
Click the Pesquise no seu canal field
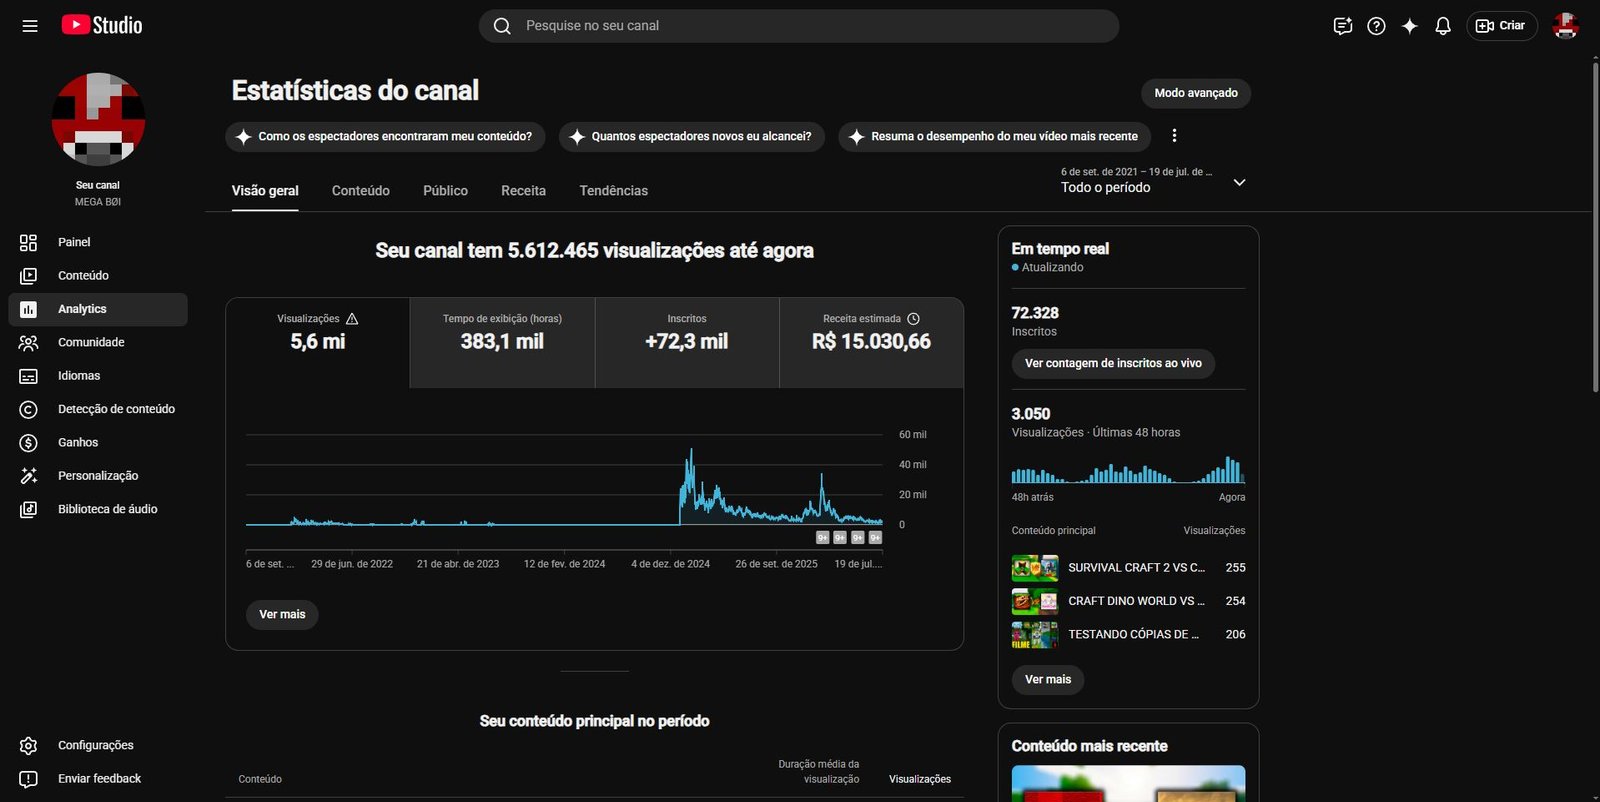coord(798,26)
